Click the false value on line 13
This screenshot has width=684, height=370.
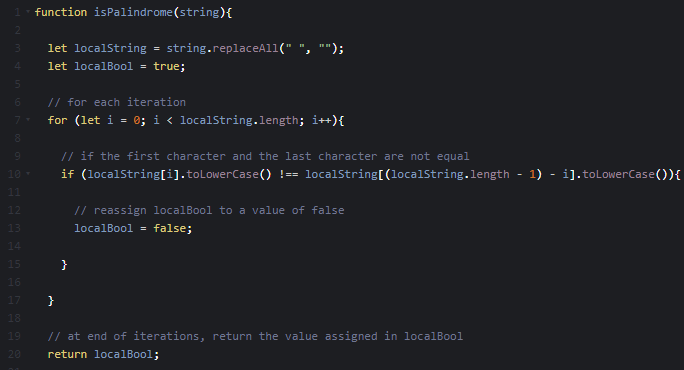coord(169,228)
